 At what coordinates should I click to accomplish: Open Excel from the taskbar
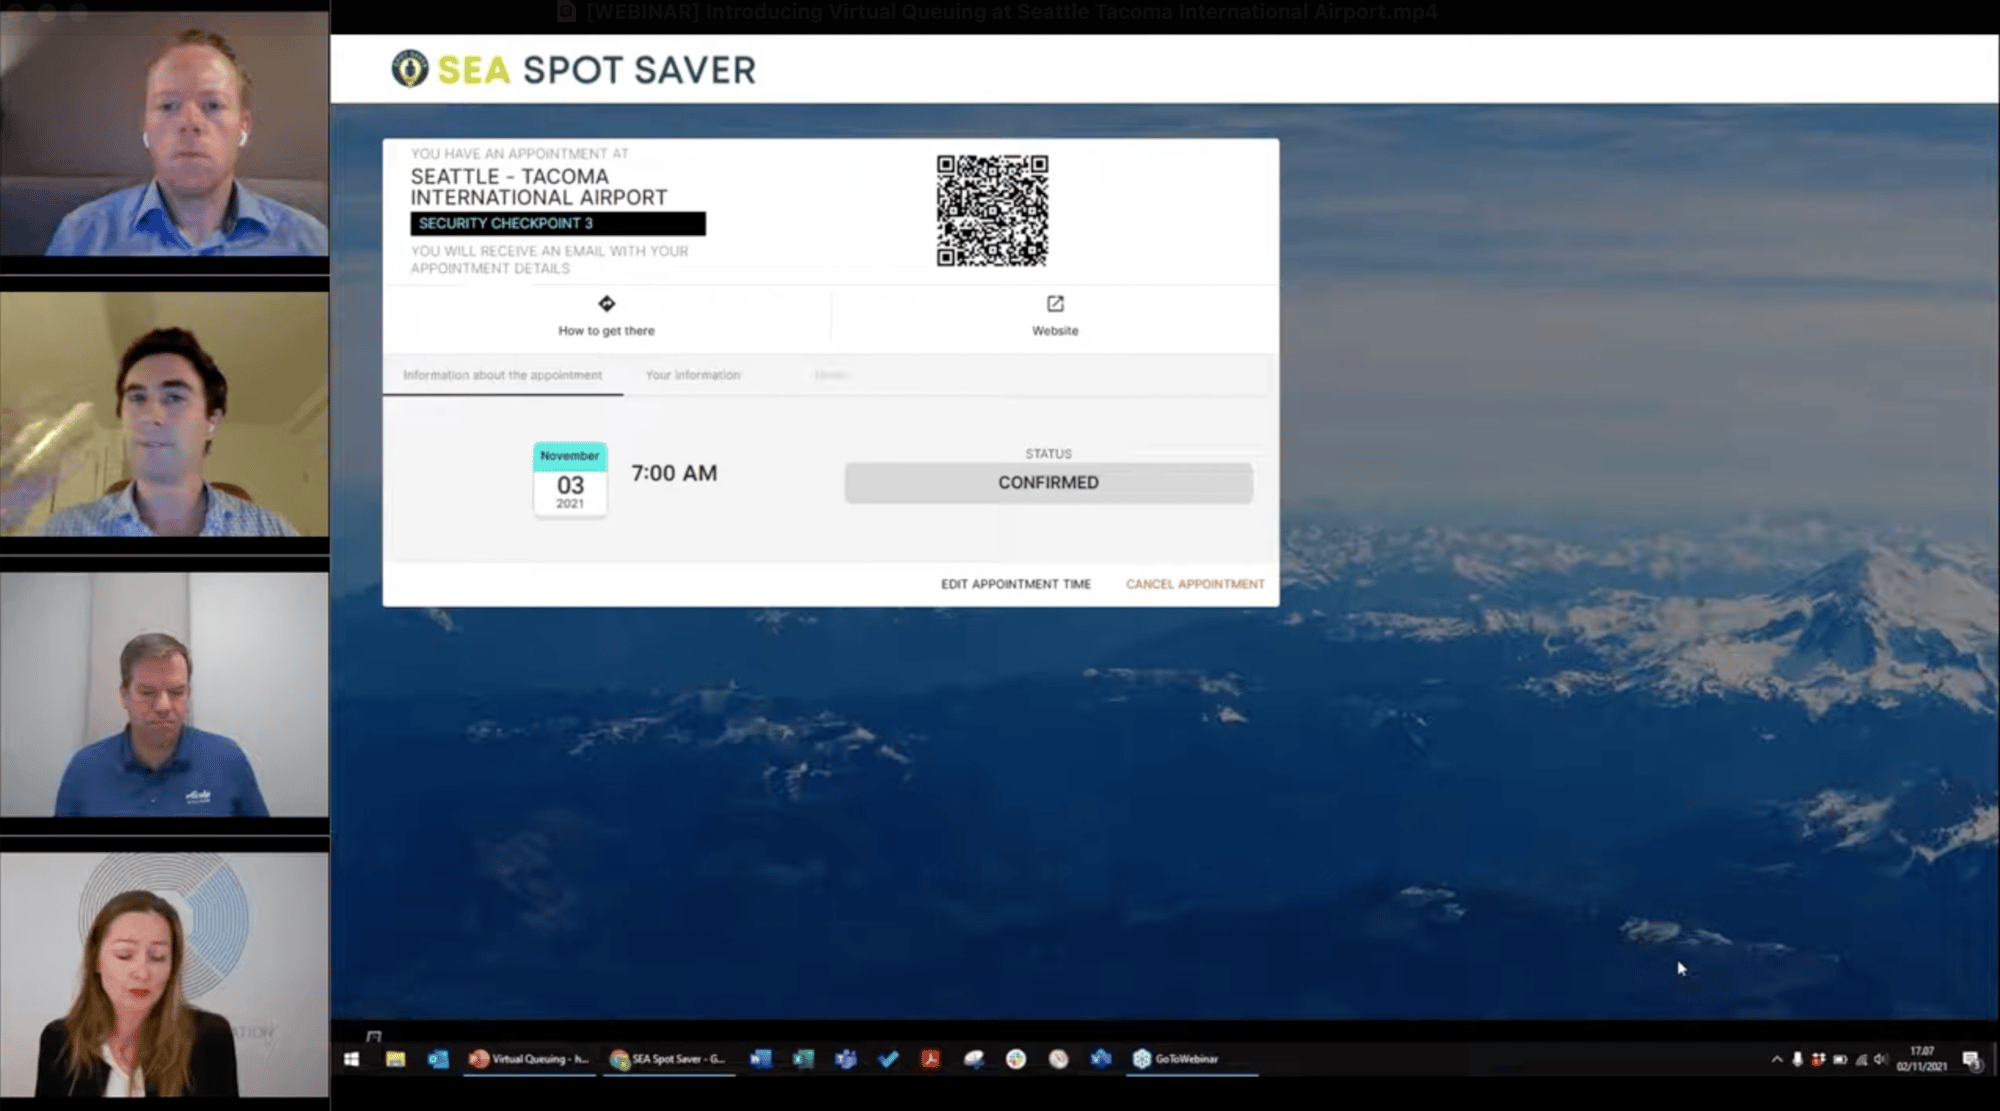803,1059
